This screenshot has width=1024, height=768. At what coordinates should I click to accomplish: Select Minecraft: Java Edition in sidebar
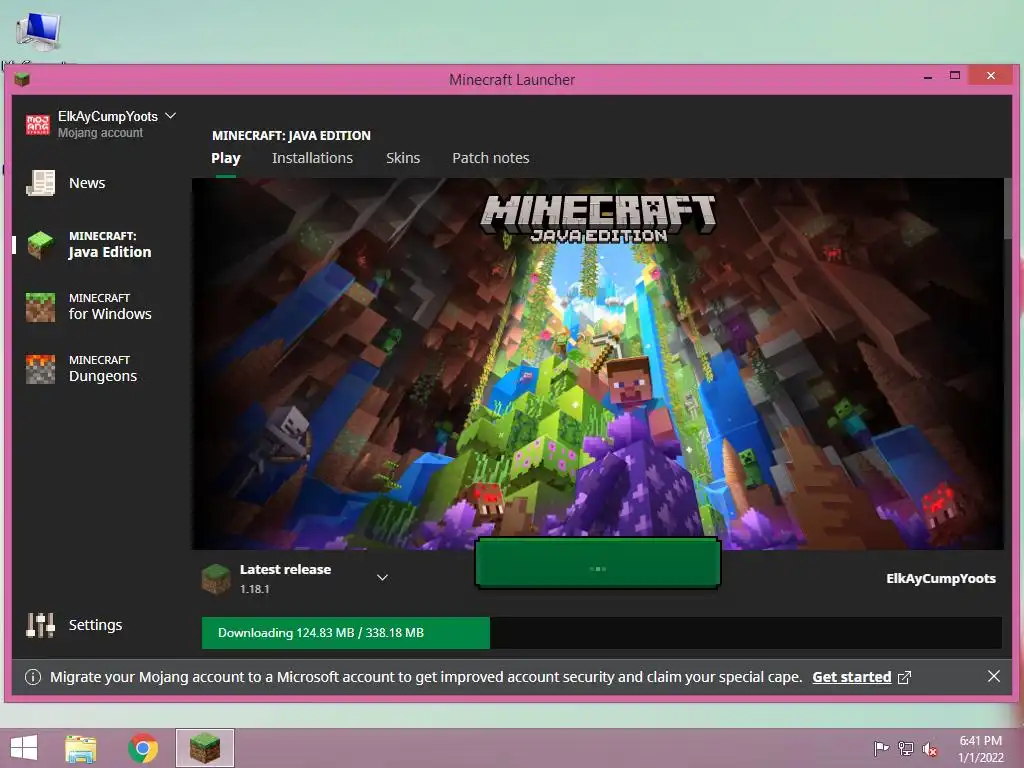(89, 245)
